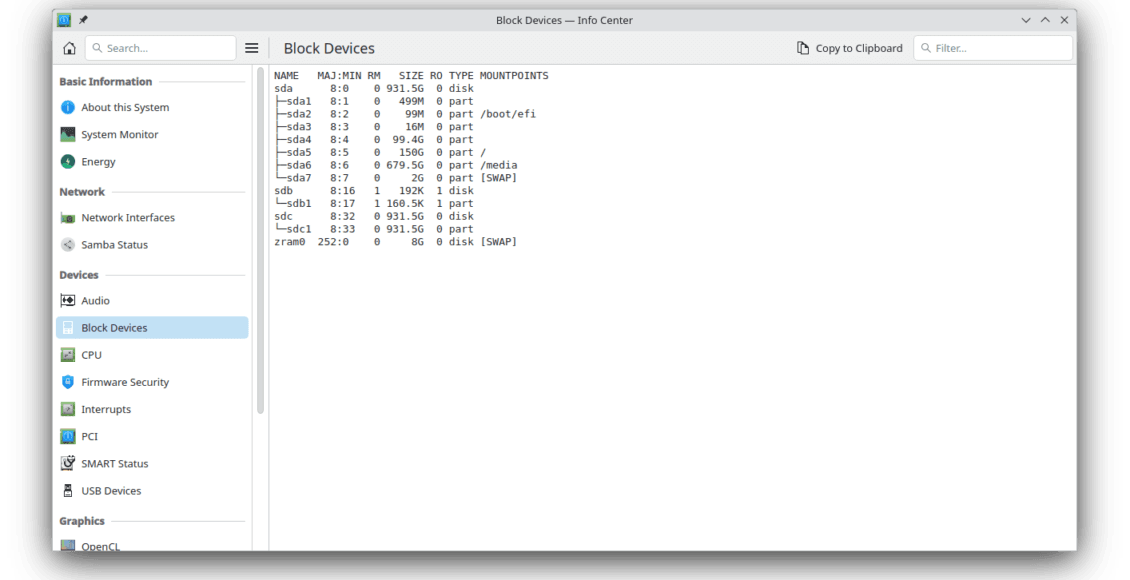Open SMART Status page
Viewport: 1130px width, 580px height.
114,463
